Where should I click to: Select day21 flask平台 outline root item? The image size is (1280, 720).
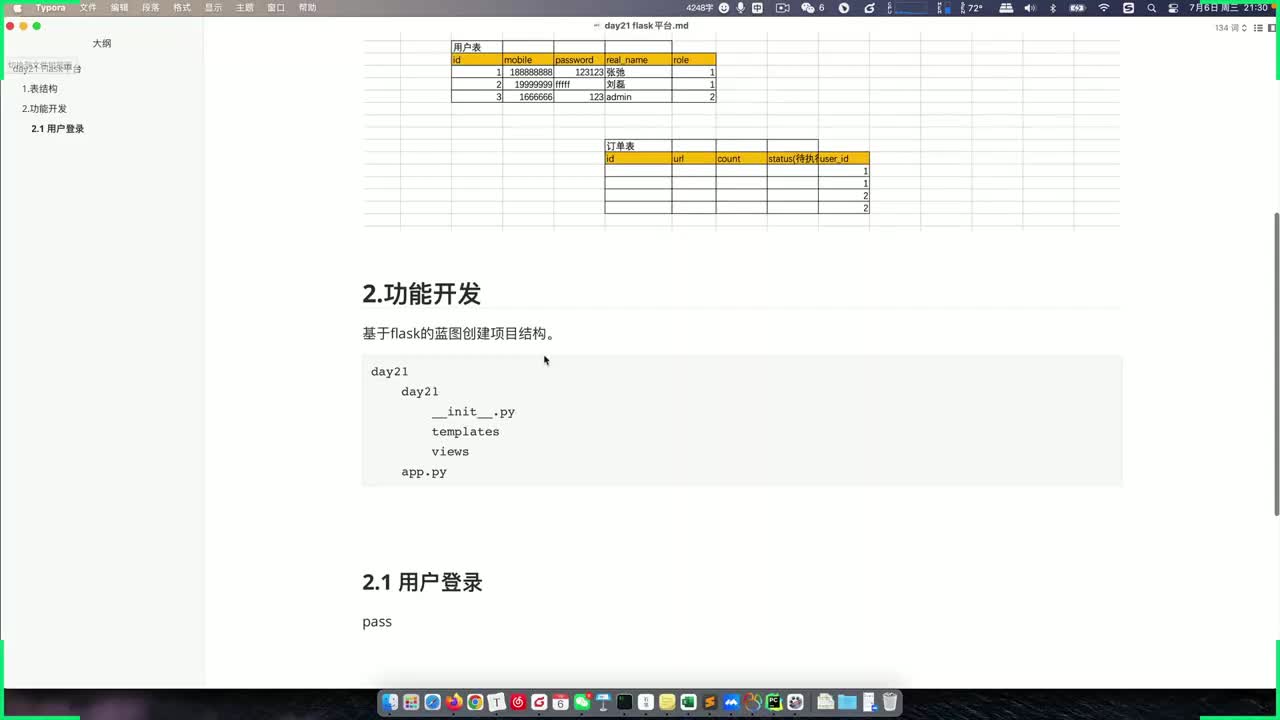(x=47, y=69)
